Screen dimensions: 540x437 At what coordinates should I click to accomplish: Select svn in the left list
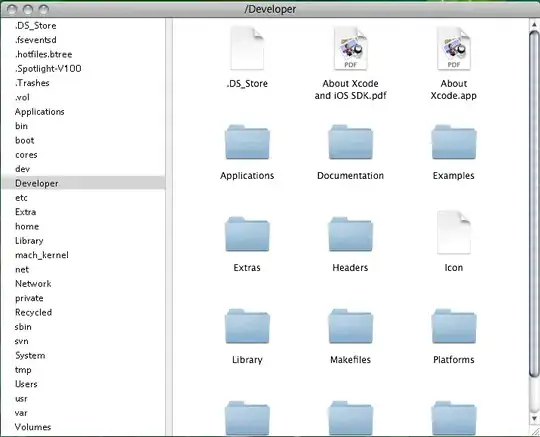(22, 341)
